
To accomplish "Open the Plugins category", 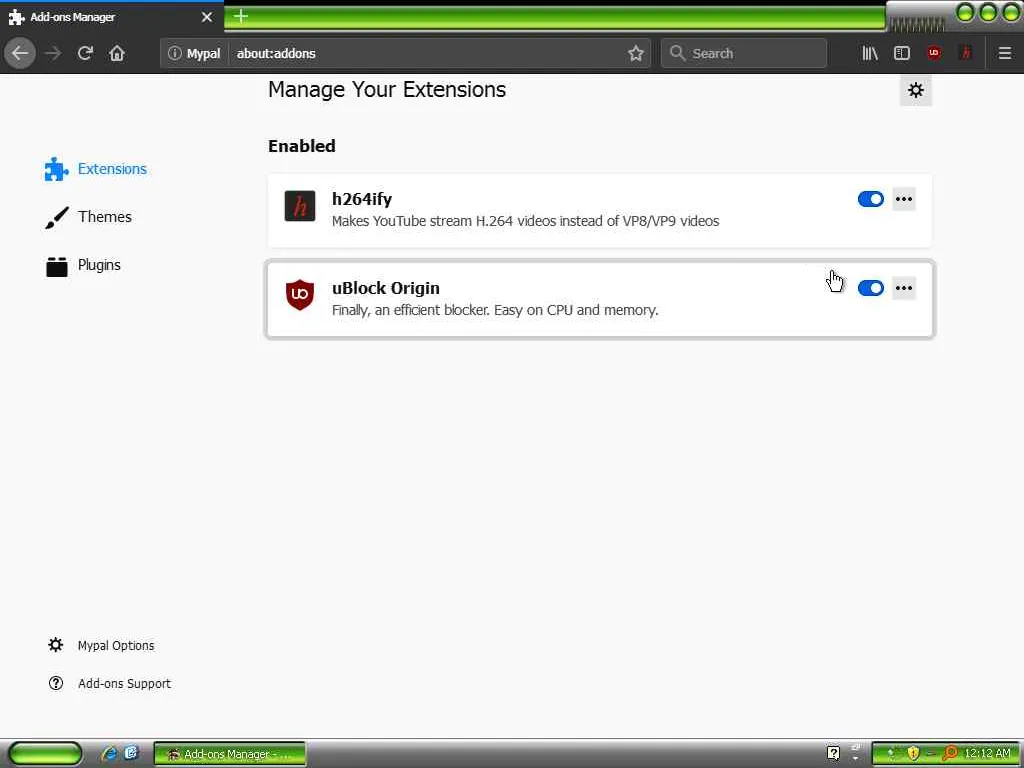I will click(x=83, y=265).
